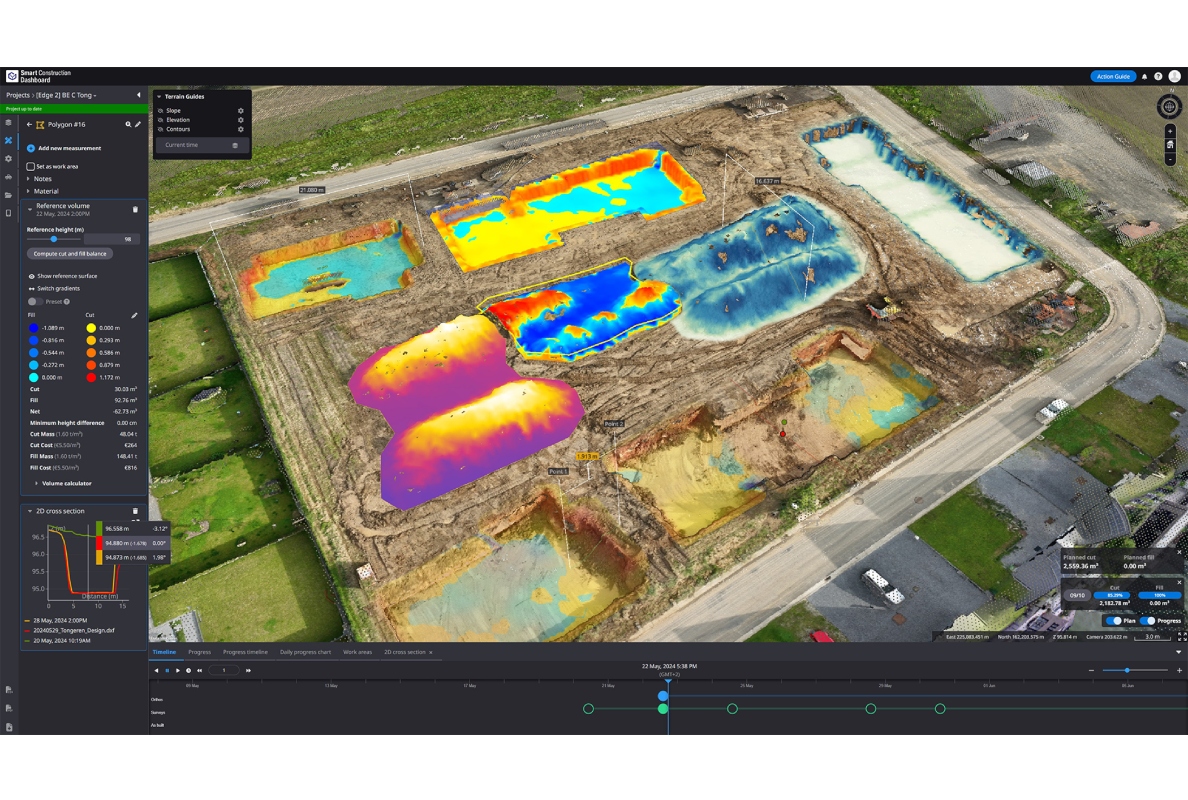Click the 09/10 button in progress panel
The width and height of the screenshot is (1188, 800).
pyautogui.click(x=1077, y=595)
